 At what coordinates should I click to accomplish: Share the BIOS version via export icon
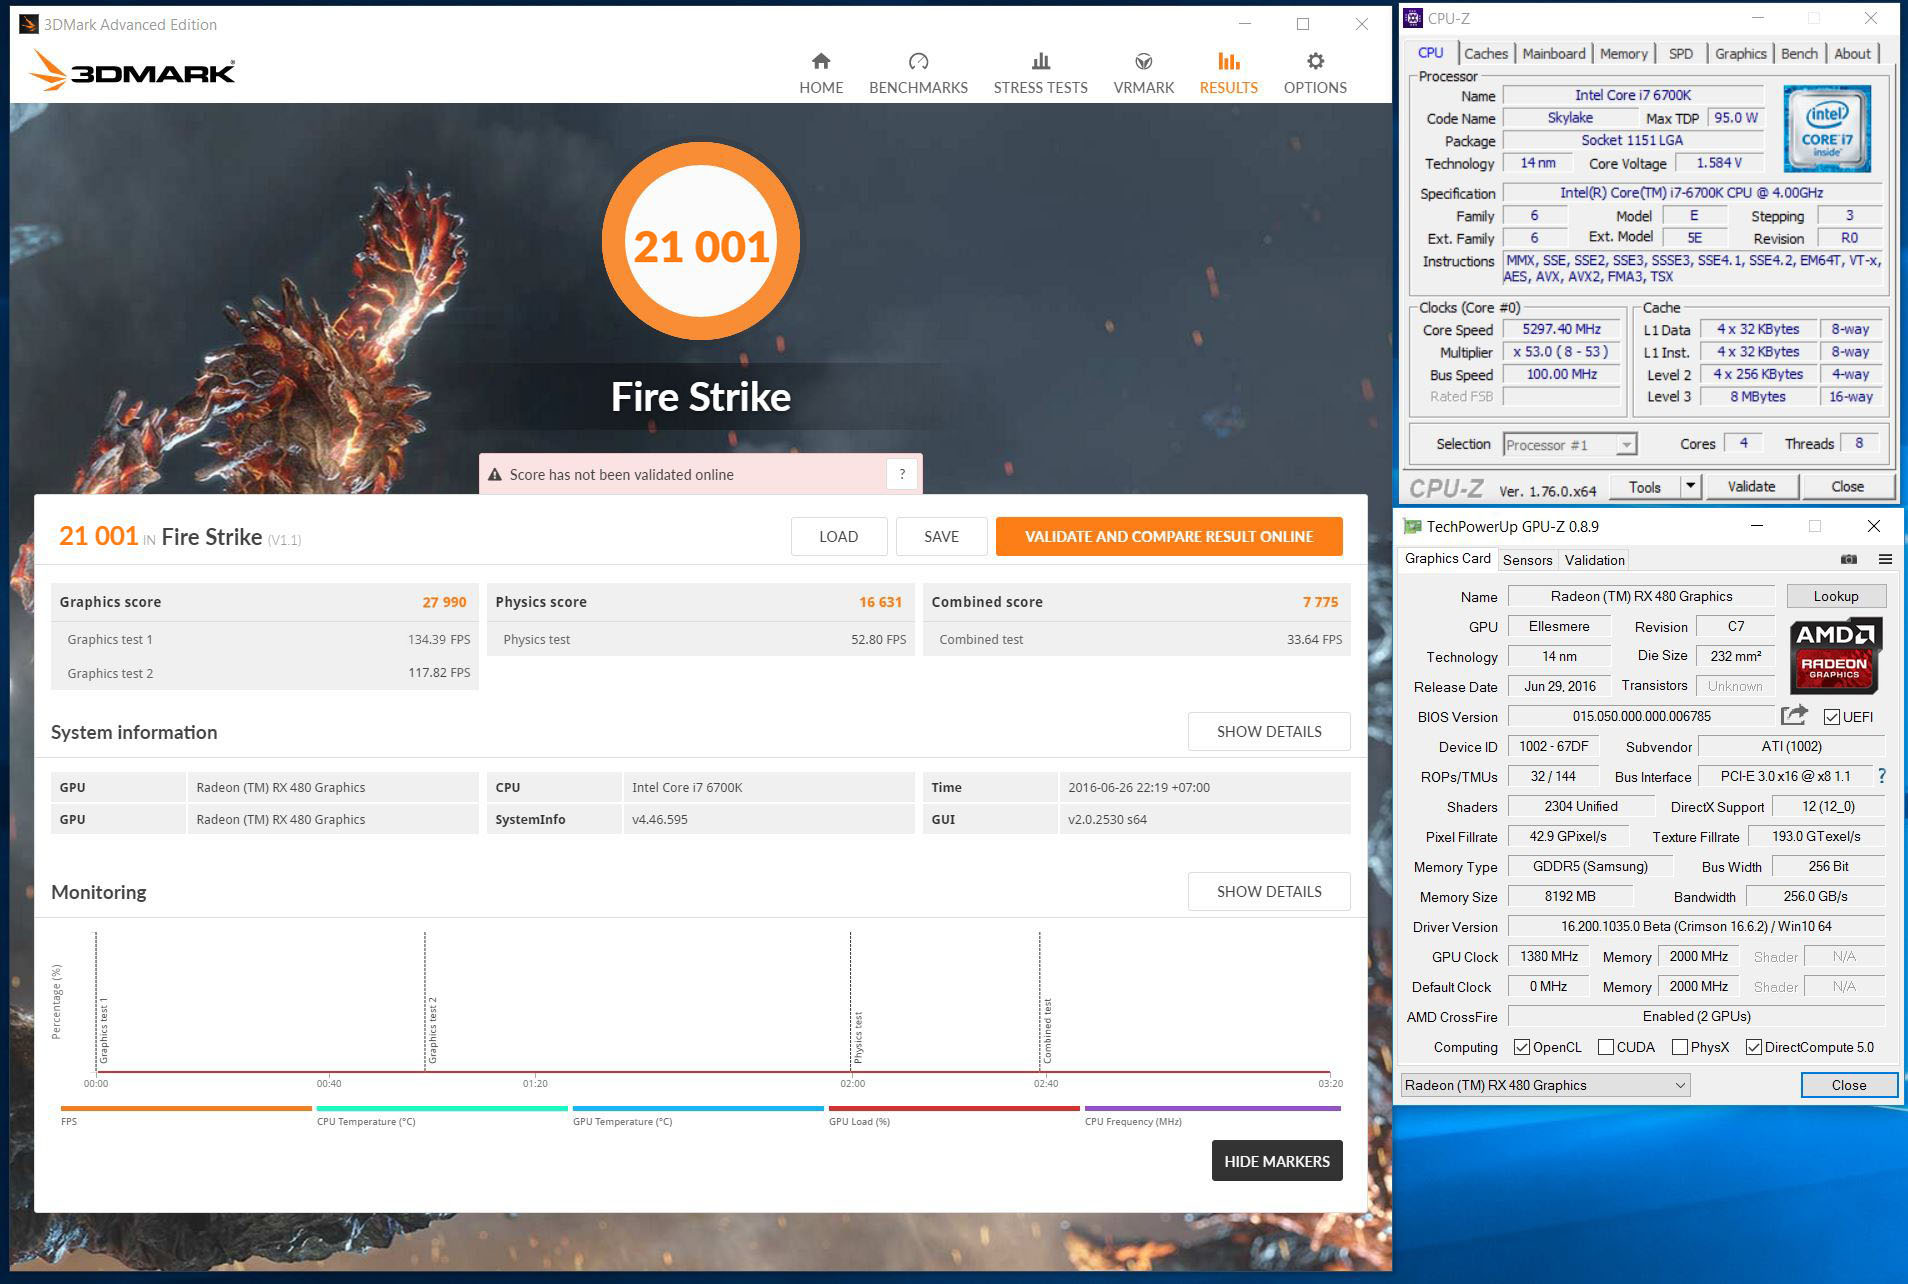tap(1794, 715)
